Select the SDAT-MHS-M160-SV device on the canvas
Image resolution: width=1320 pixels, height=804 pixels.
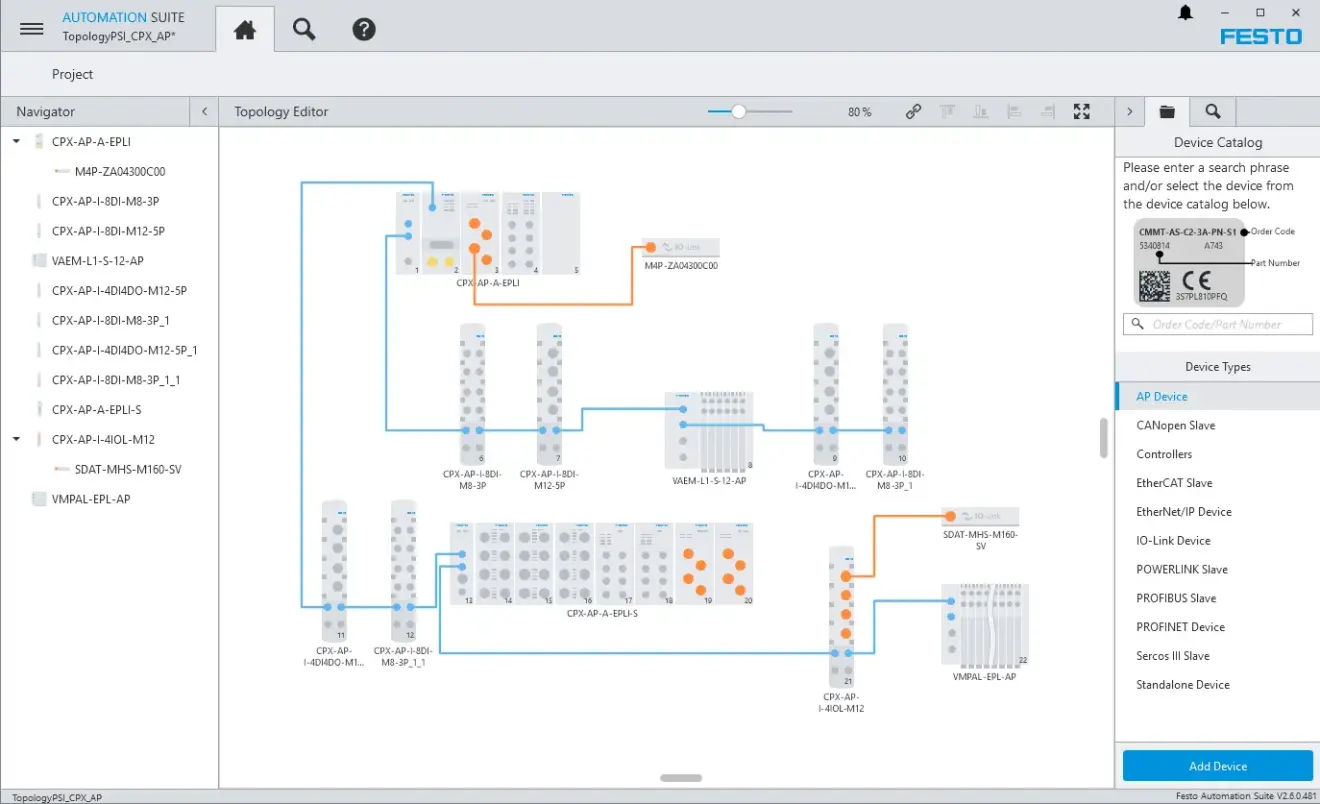coord(980,516)
